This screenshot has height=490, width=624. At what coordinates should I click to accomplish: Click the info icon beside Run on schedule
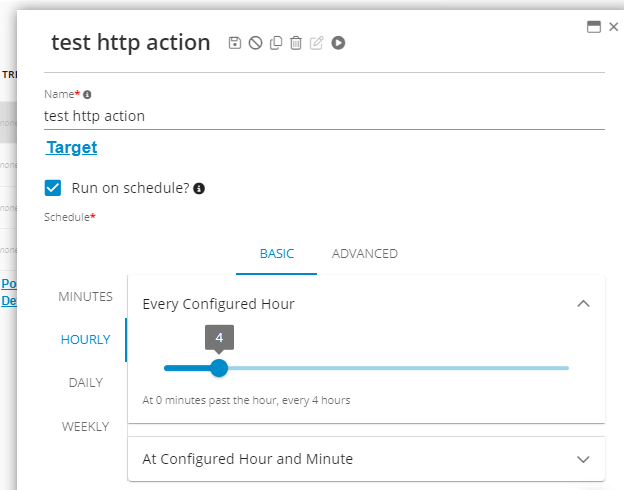pyautogui.click(x=199, y=188)
